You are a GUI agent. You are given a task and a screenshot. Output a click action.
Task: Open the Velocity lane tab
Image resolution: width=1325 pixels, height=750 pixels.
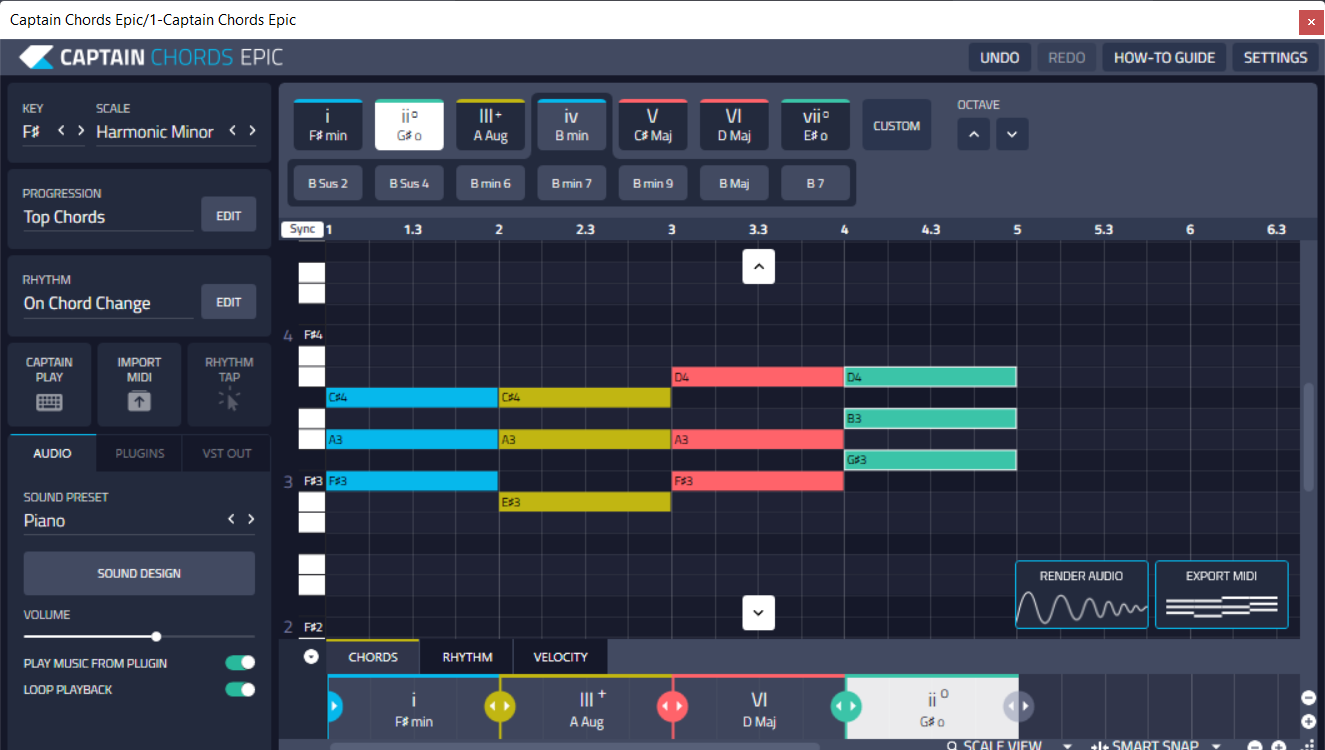(x=561, y=657)
